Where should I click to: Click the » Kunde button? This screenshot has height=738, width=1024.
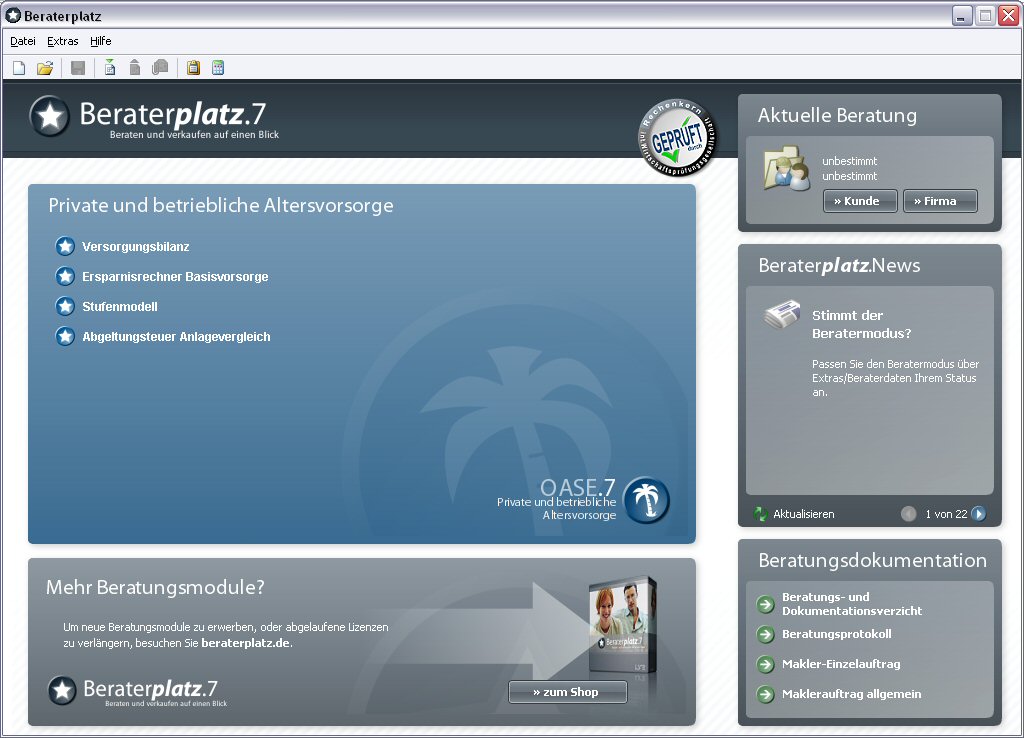[x=860, y=201]
